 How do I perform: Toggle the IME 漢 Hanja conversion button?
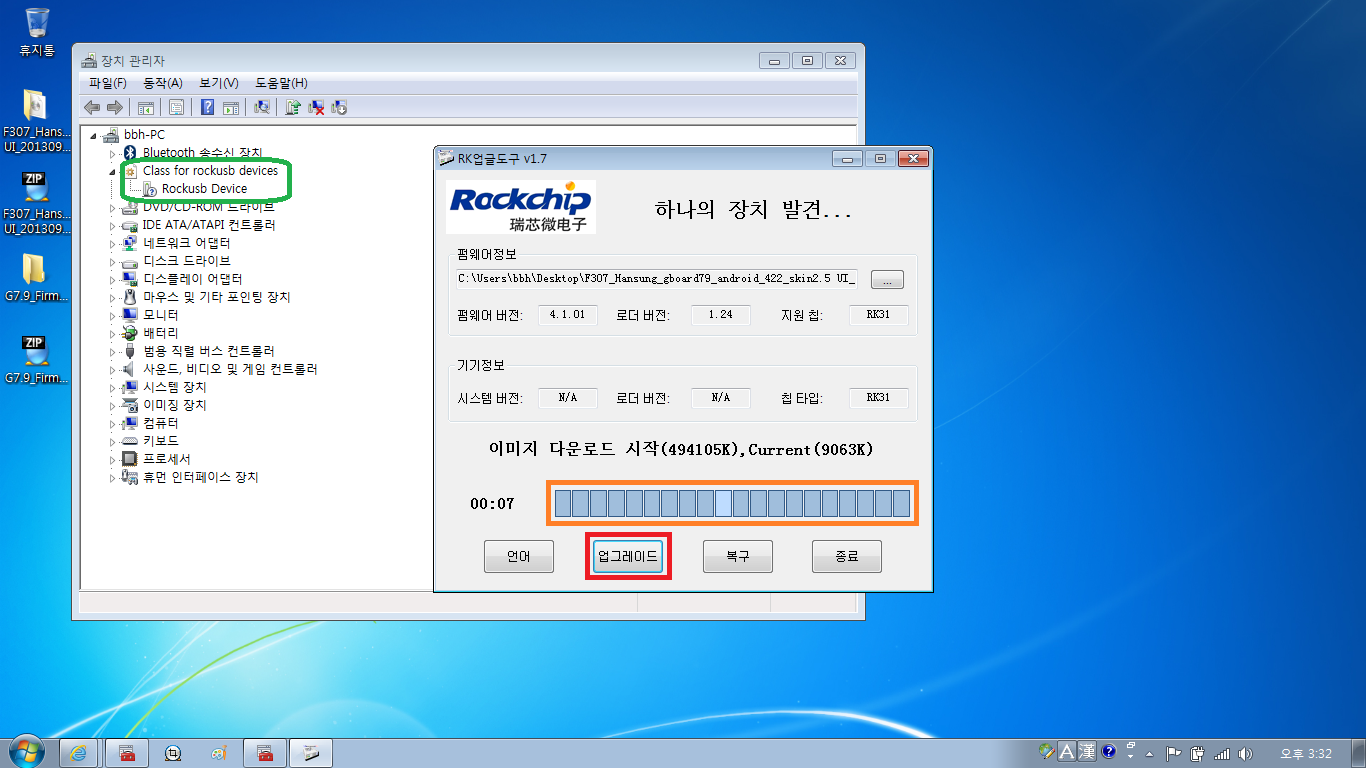coord(1087,752)
